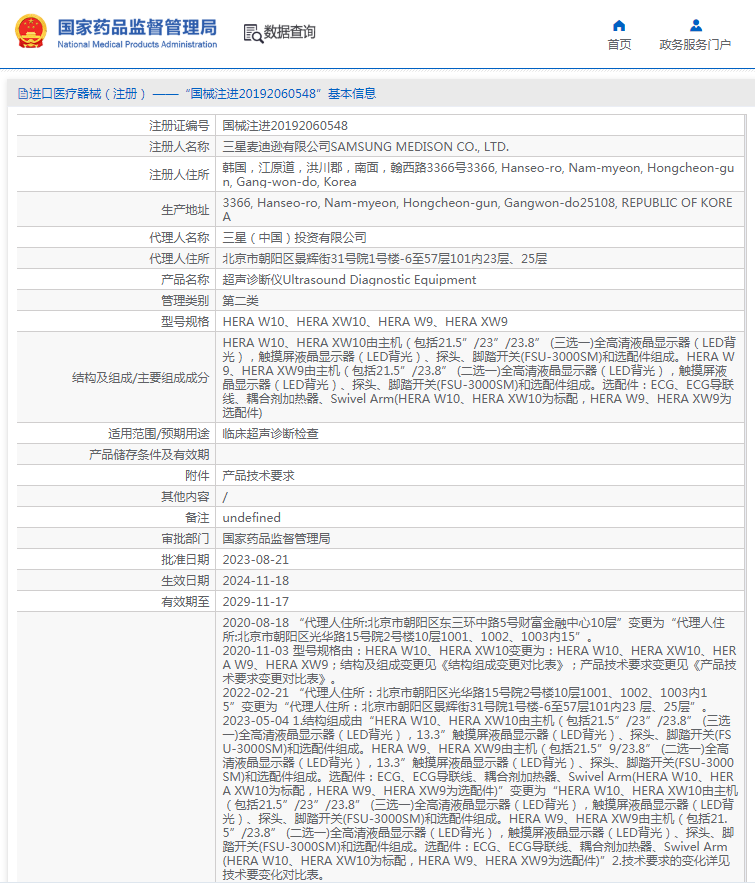Select registration number 国械注进20192060548 value
Viewport: 755px width, 883px height.
click(x=285, y=126)
